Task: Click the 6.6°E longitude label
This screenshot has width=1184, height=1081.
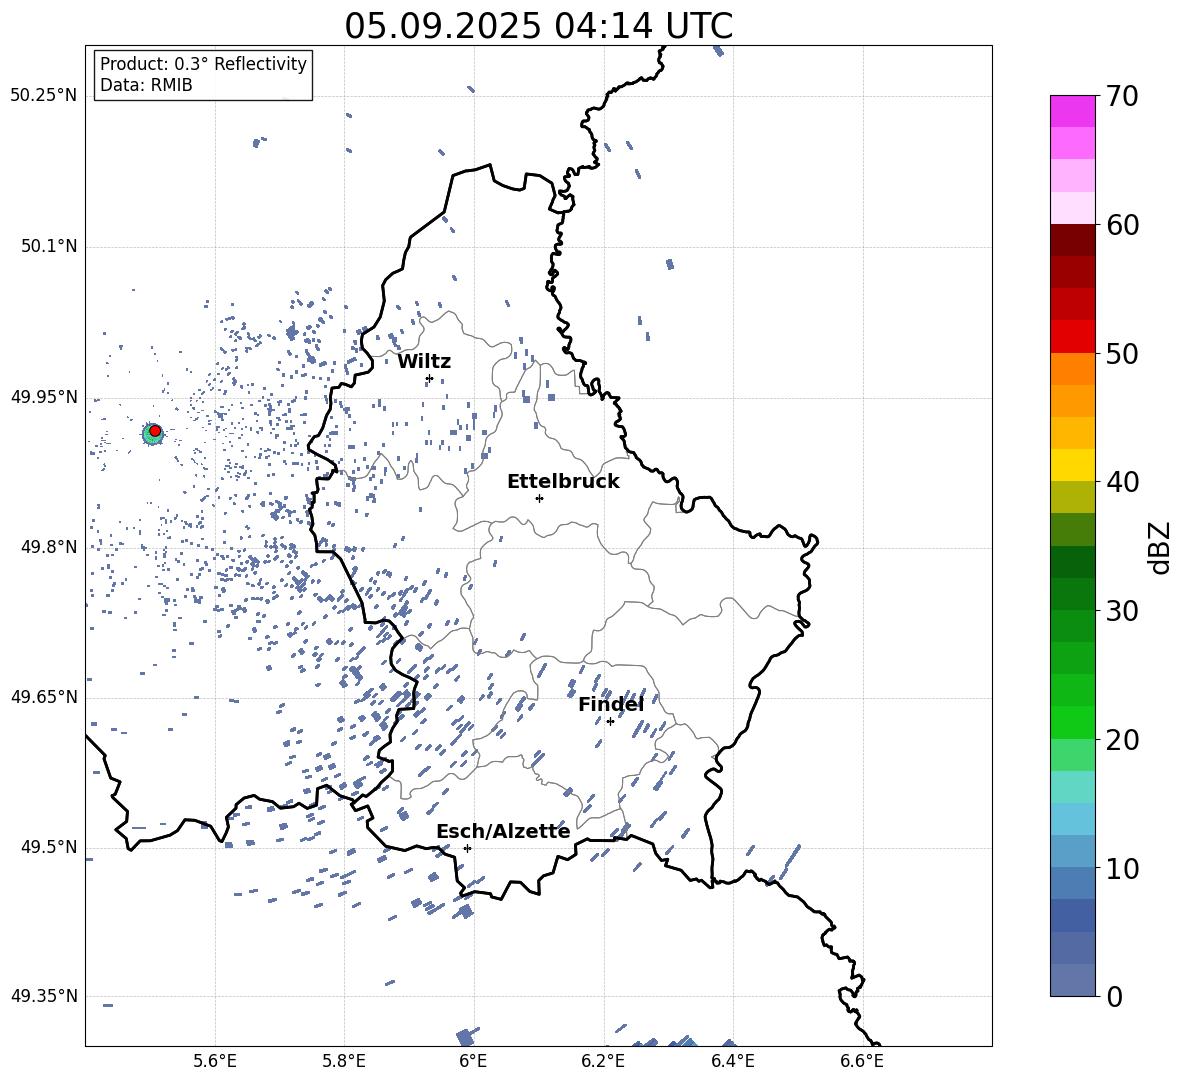Action: tap(862, 1061)
